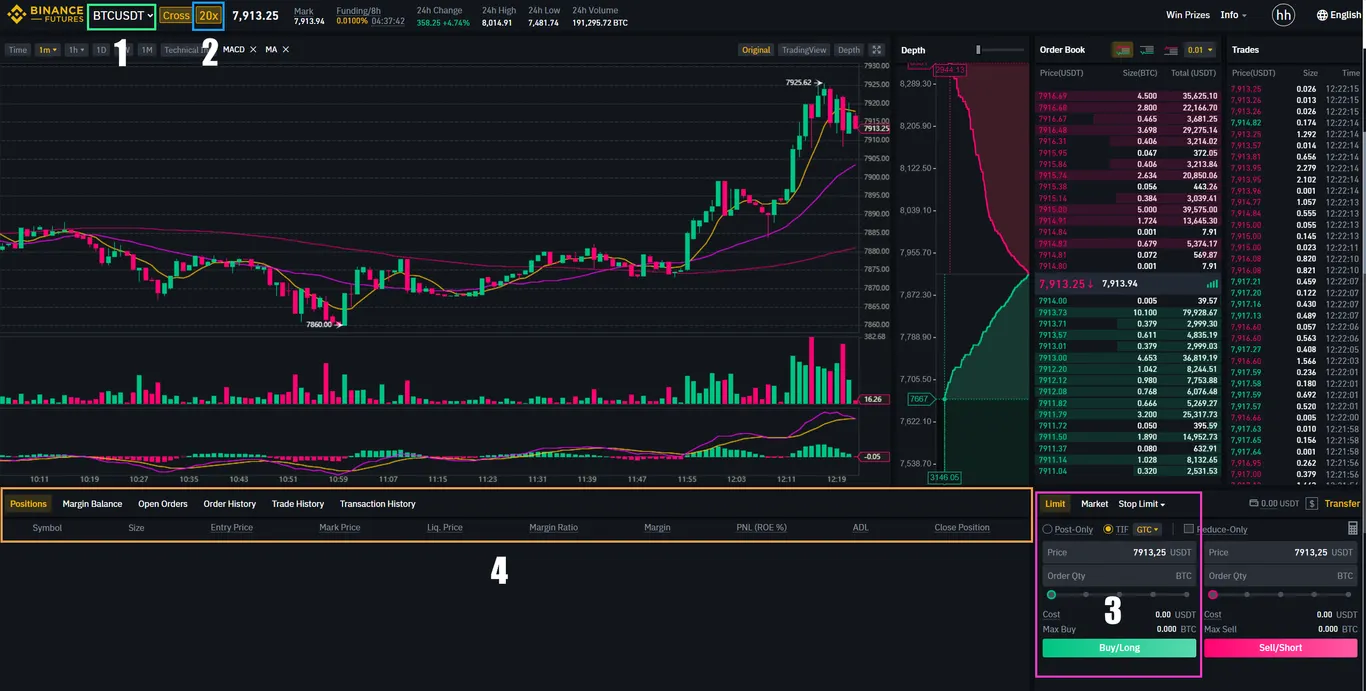Screen dimensions: 1366x691
Task: Open the Positions tab
Action: (29, 504)
